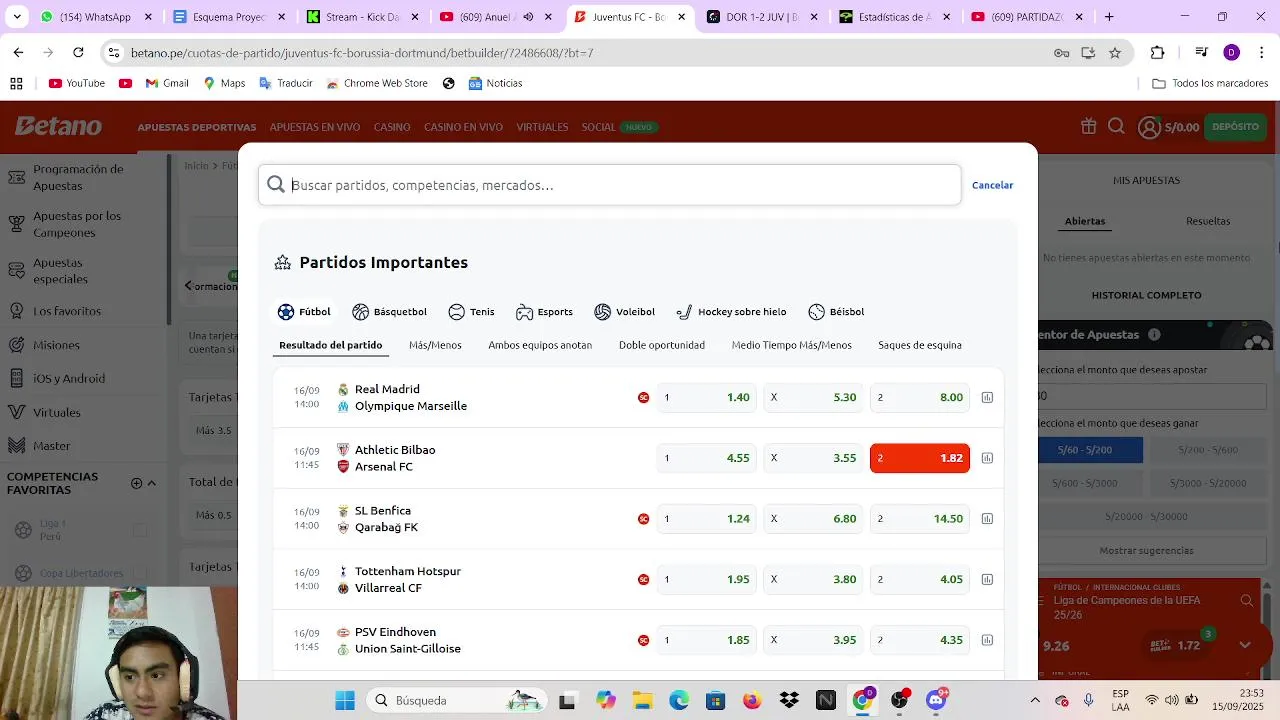This screenshot has height=720, width=1280.
Task: Select the Esports sport filter
Action: pos(544,312)
